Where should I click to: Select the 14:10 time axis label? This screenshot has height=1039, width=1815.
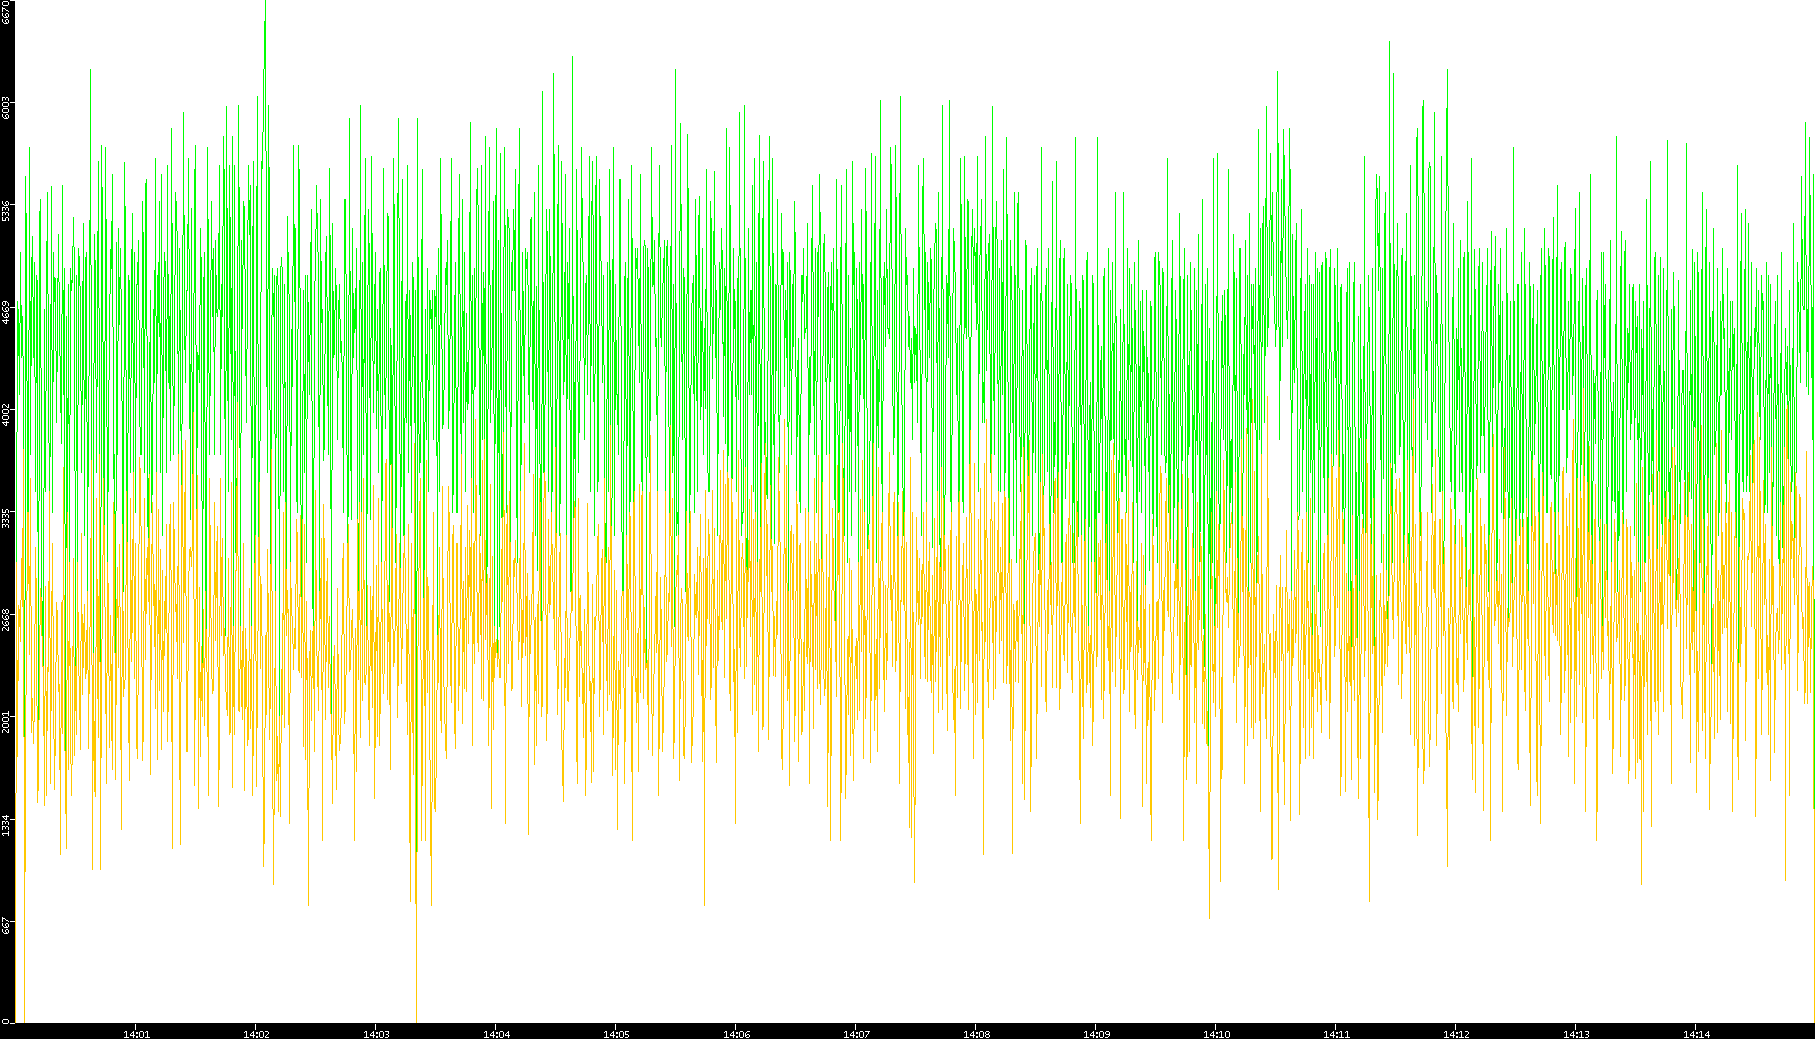[x=1216, y=1034]
